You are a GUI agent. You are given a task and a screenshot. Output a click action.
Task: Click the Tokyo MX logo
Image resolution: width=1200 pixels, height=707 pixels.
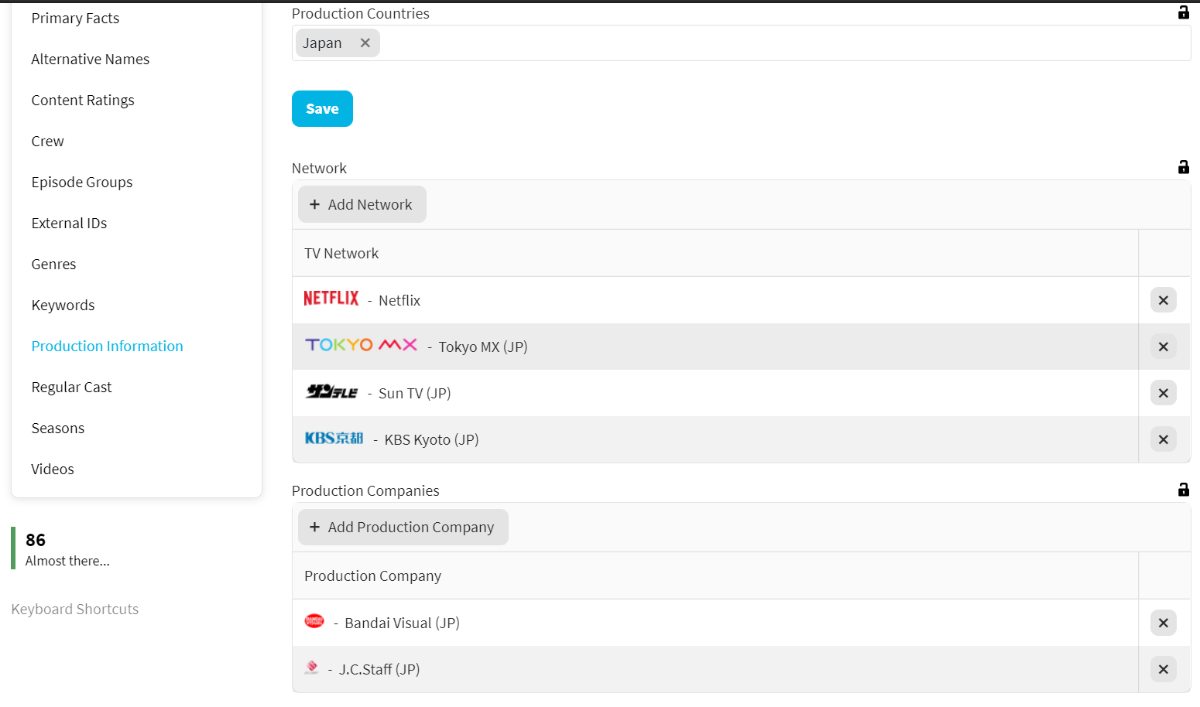[361, 345]
